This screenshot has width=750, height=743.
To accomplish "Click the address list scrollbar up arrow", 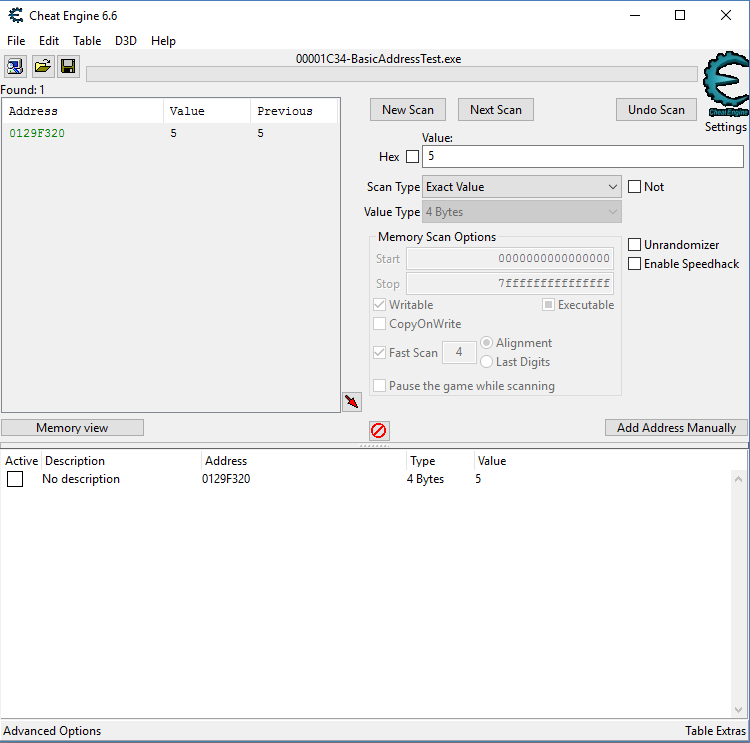I will pyautogui.click(x=738, y=479).
